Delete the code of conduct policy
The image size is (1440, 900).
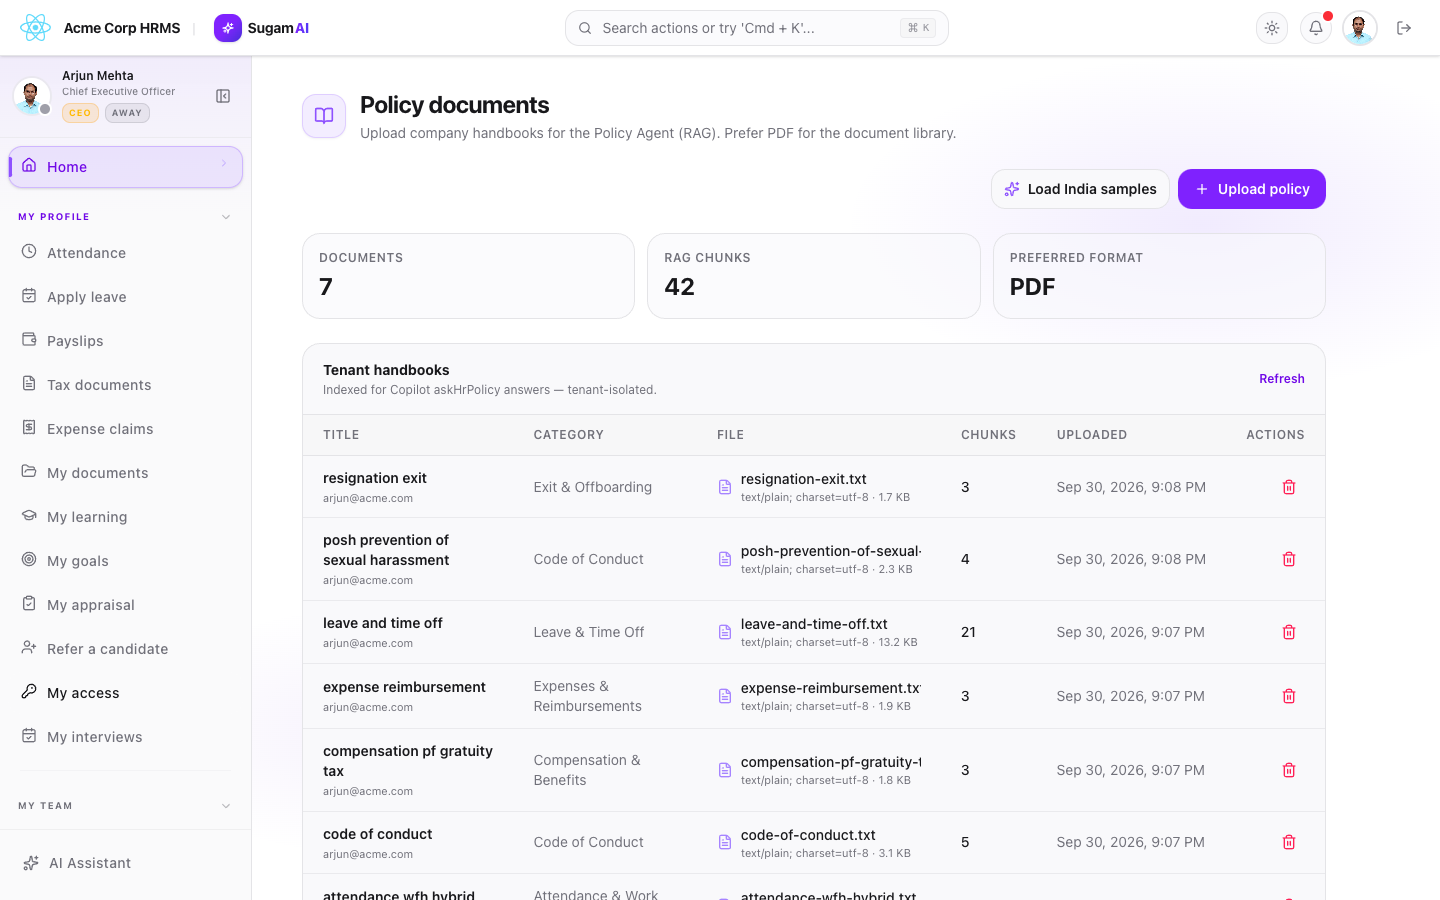[1289, 842]
